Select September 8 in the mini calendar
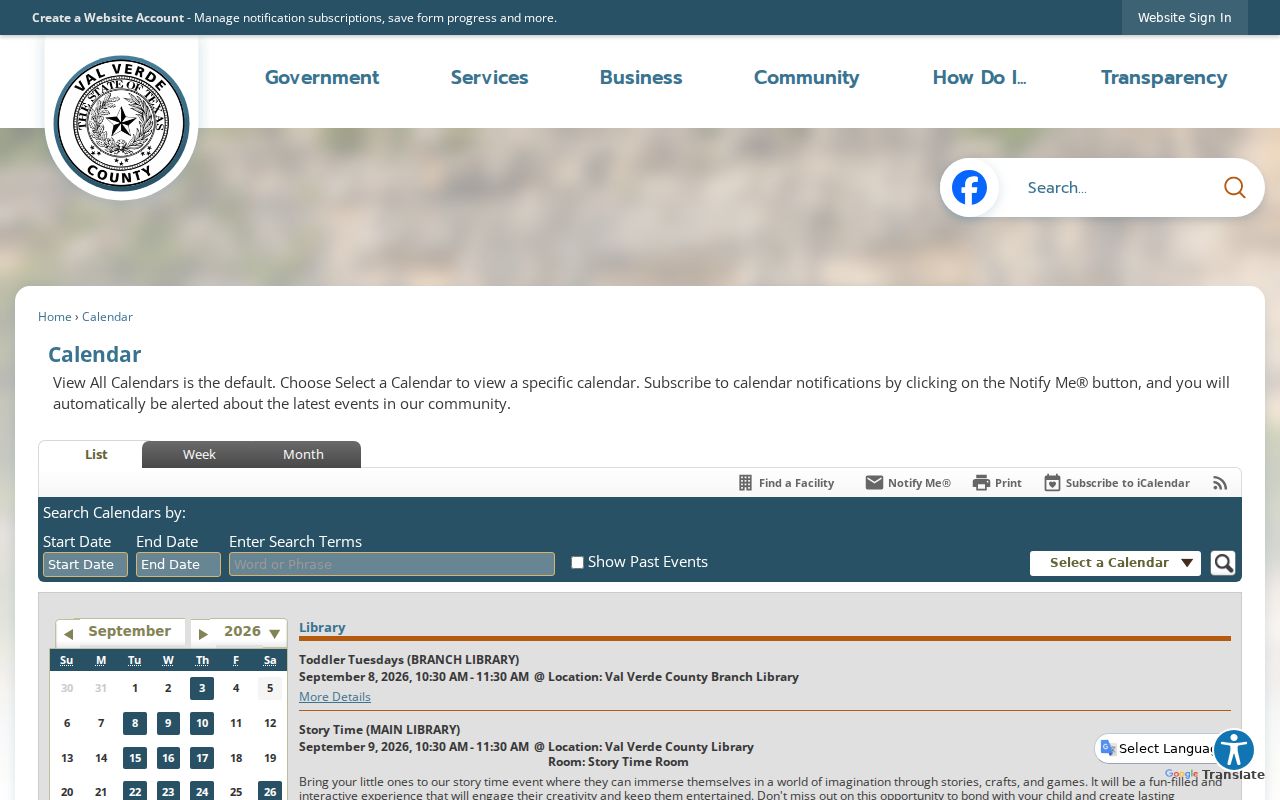This screenshot has width=1280, height=800. tap(135, 723)
